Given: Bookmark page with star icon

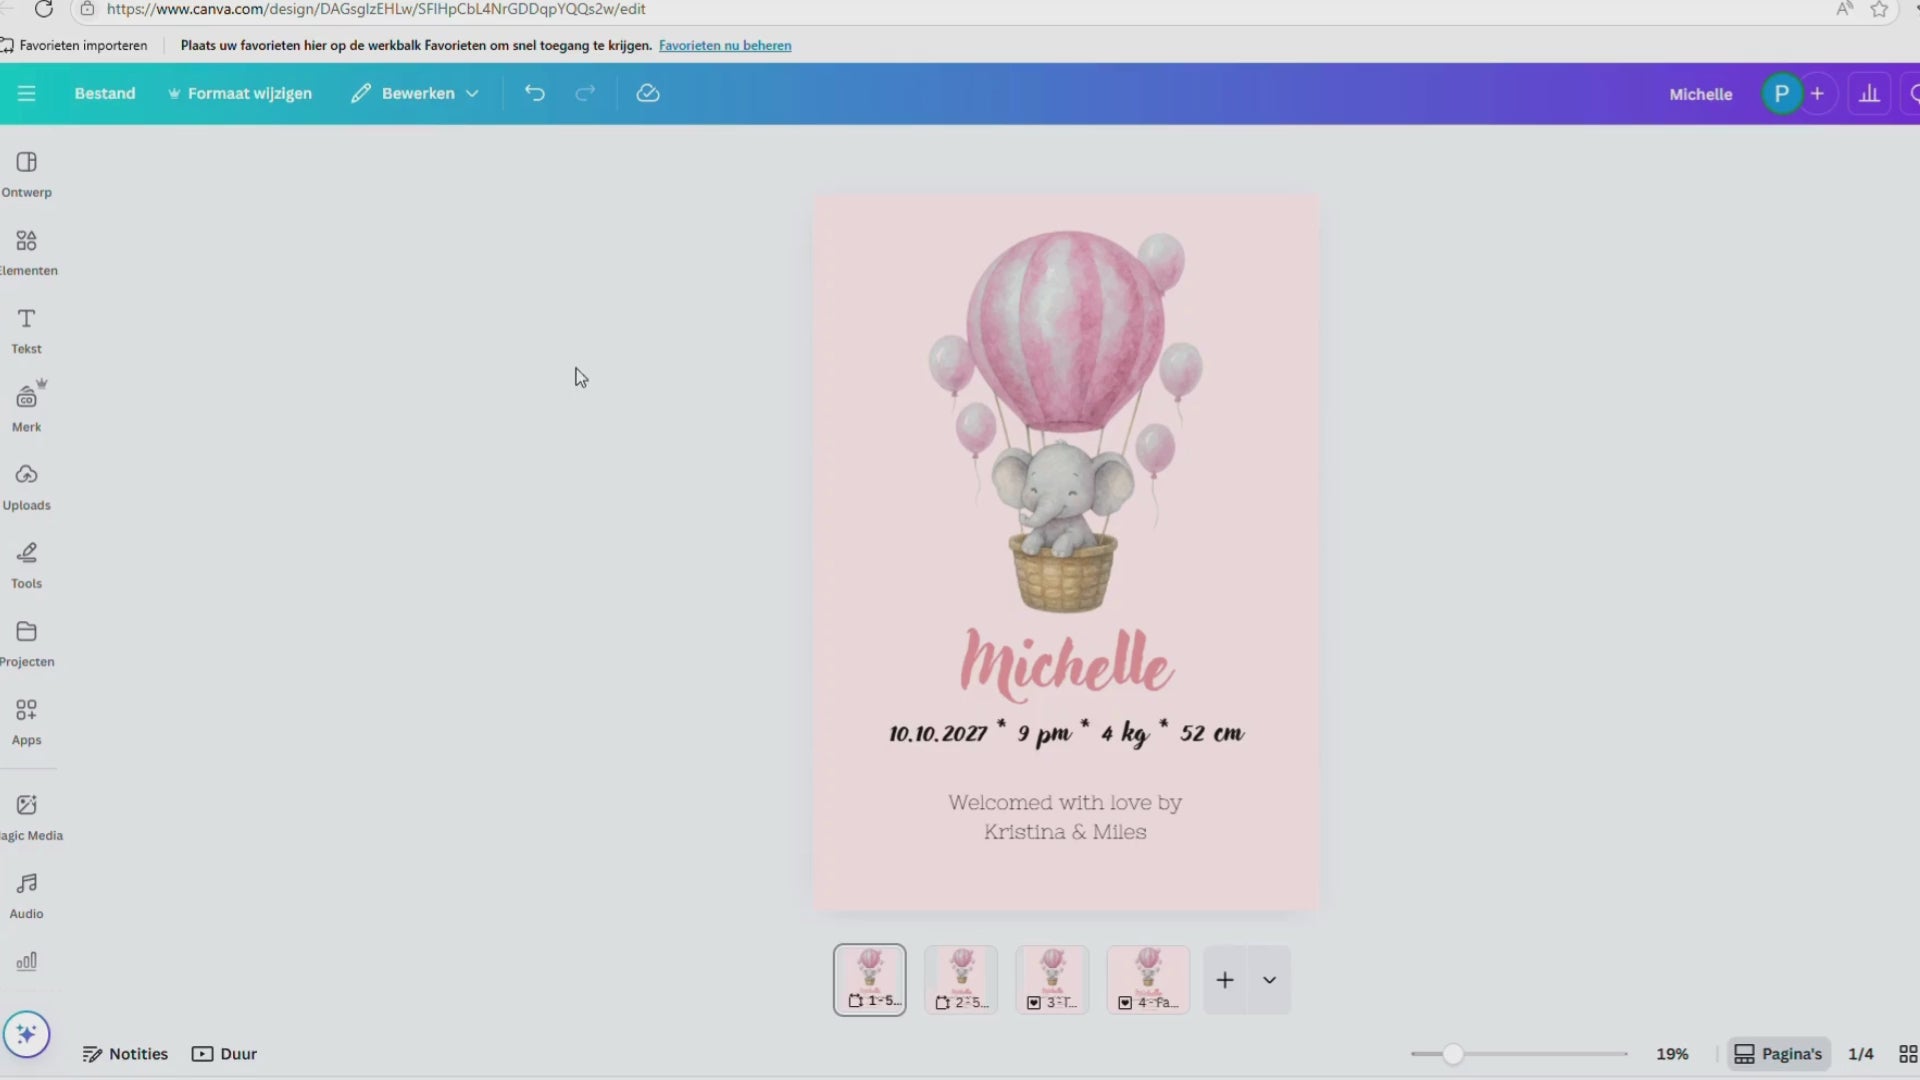Looking at the screenshot, I should (x=1879, y=9).
